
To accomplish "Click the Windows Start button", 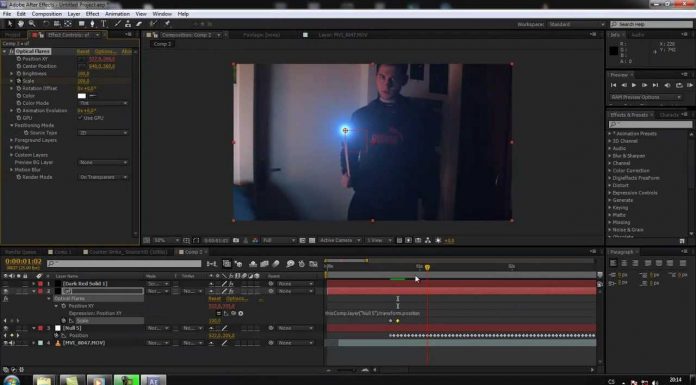I will tap(12, 381).
